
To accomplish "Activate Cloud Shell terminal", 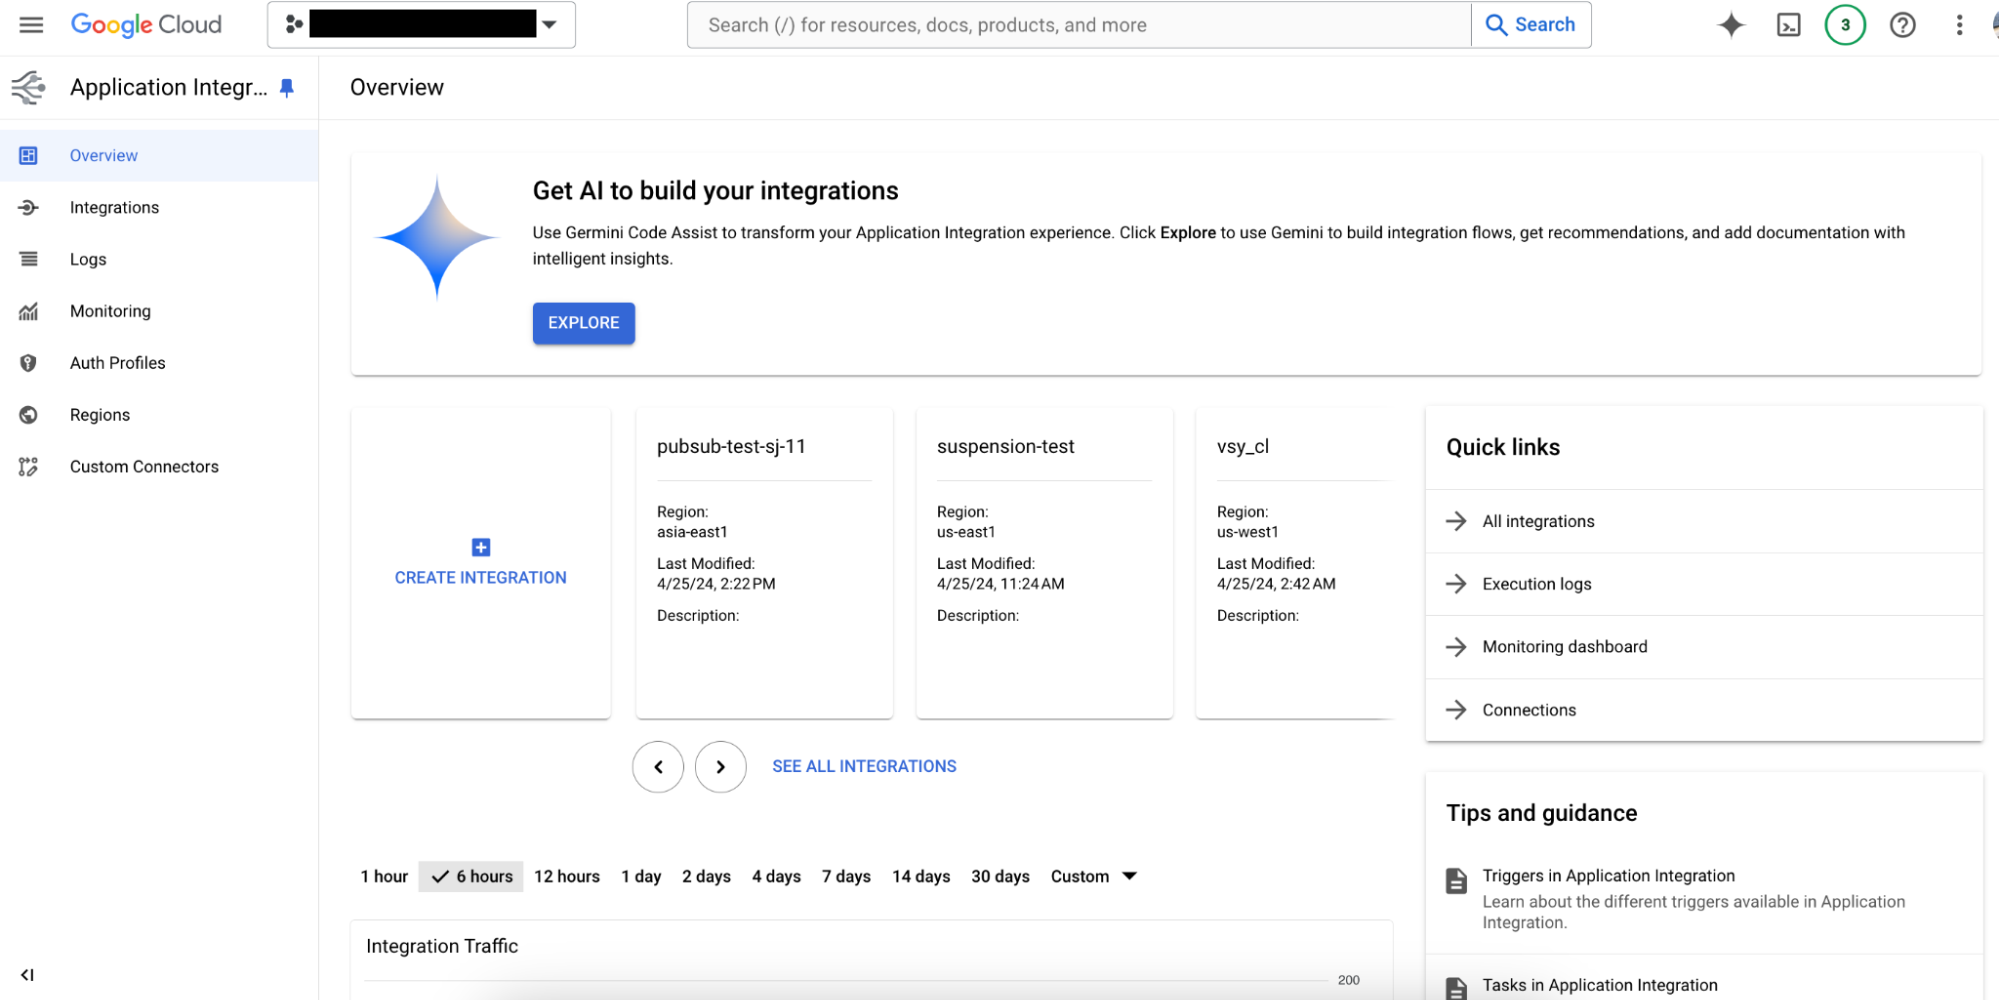I will (x=1788, y=24).
